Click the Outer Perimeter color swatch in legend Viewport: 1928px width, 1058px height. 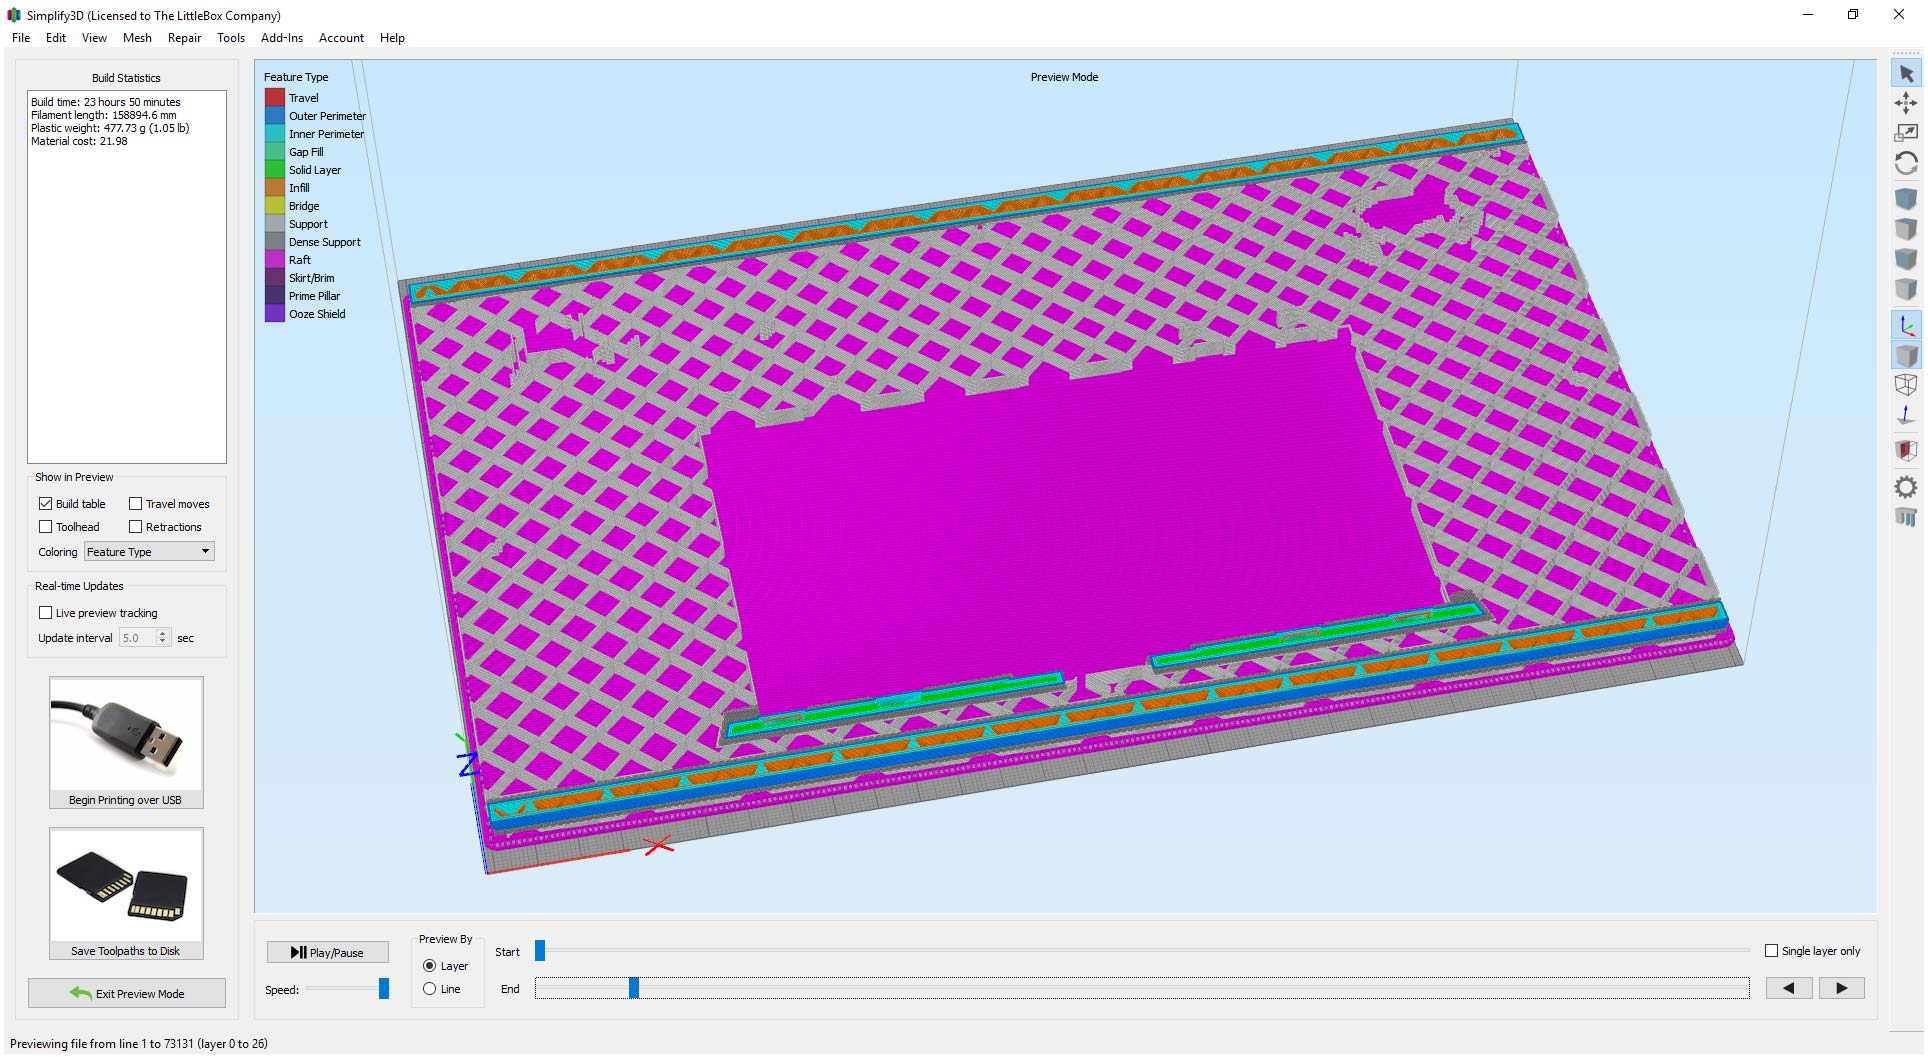tap(275, 116)
